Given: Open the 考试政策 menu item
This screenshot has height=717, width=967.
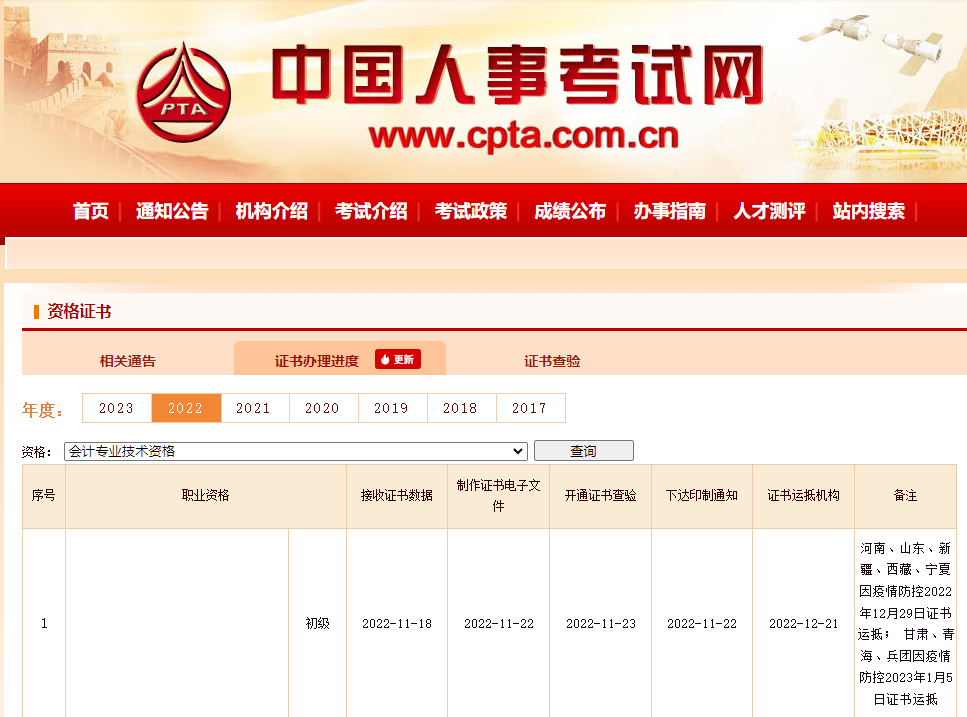Looking at the screenshot, I should (x=470, y=211).
